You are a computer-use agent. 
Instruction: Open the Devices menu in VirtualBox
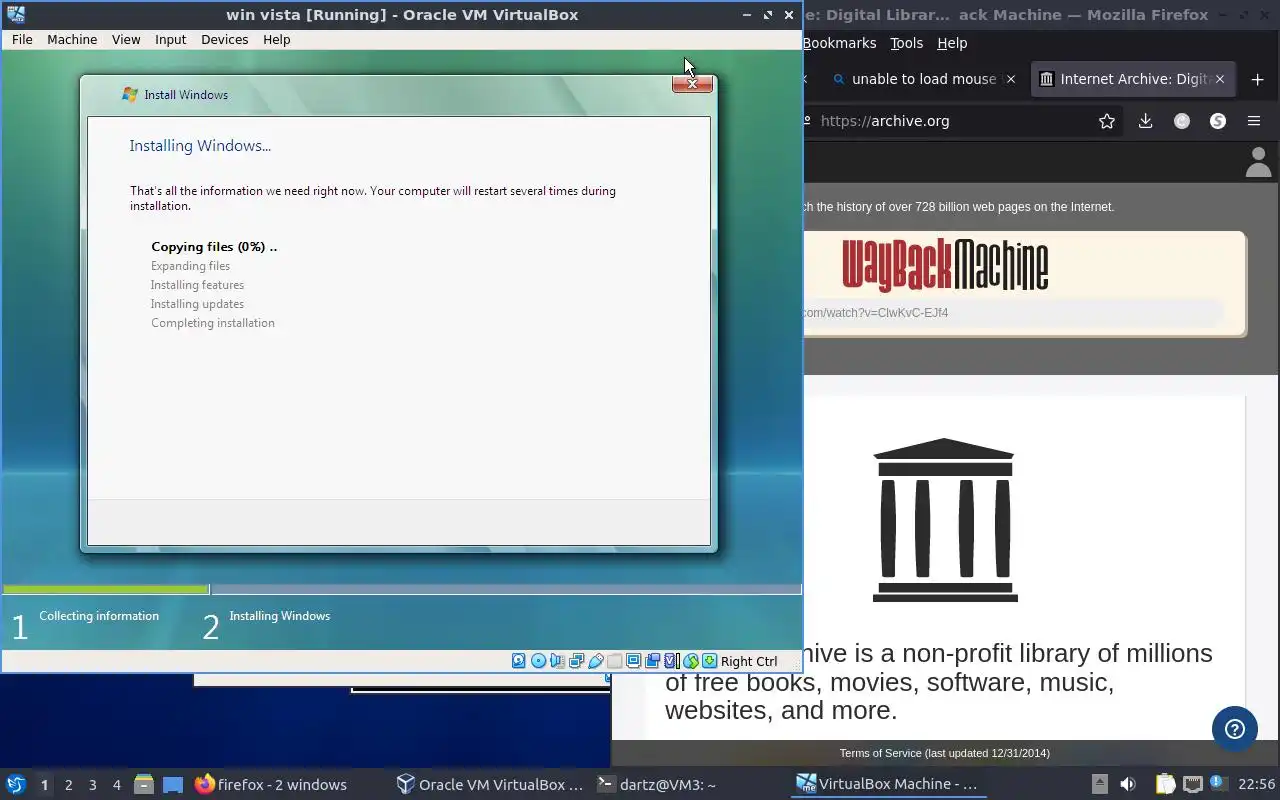[x=224, y=39]
